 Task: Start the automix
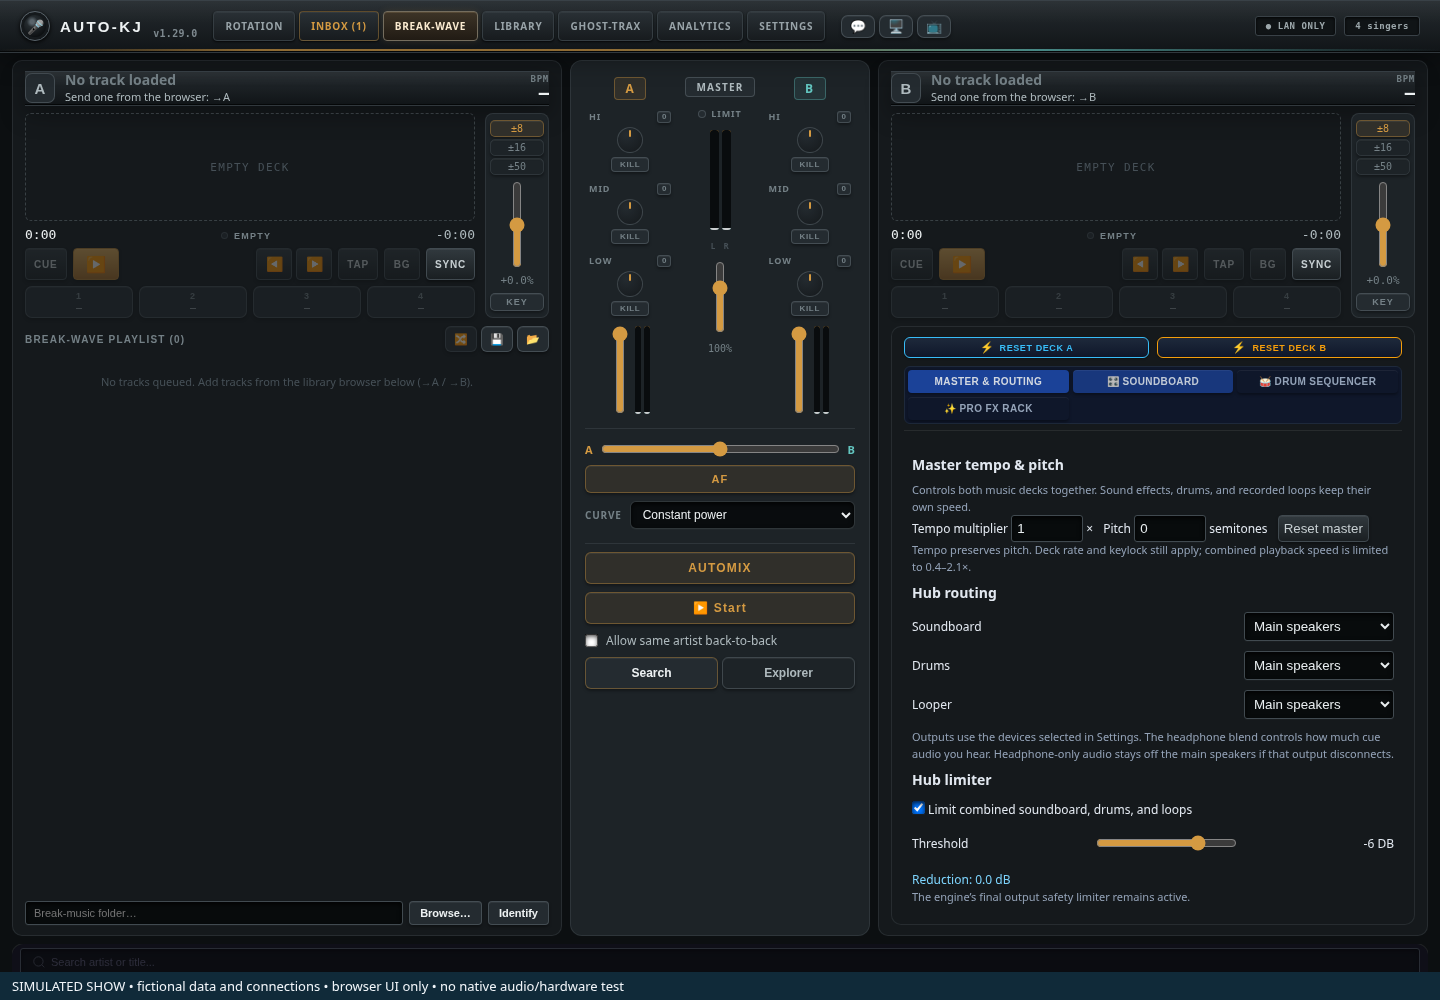pos(720,608)
